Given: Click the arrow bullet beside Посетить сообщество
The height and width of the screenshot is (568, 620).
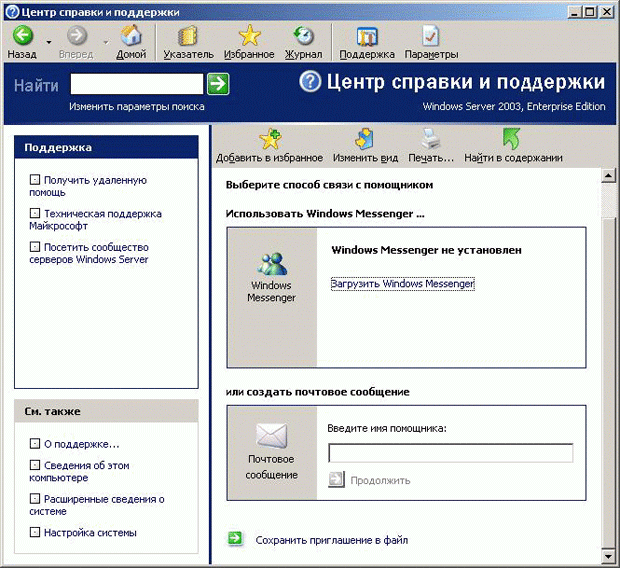Looking at the screenshot, I should pos(35,247).
